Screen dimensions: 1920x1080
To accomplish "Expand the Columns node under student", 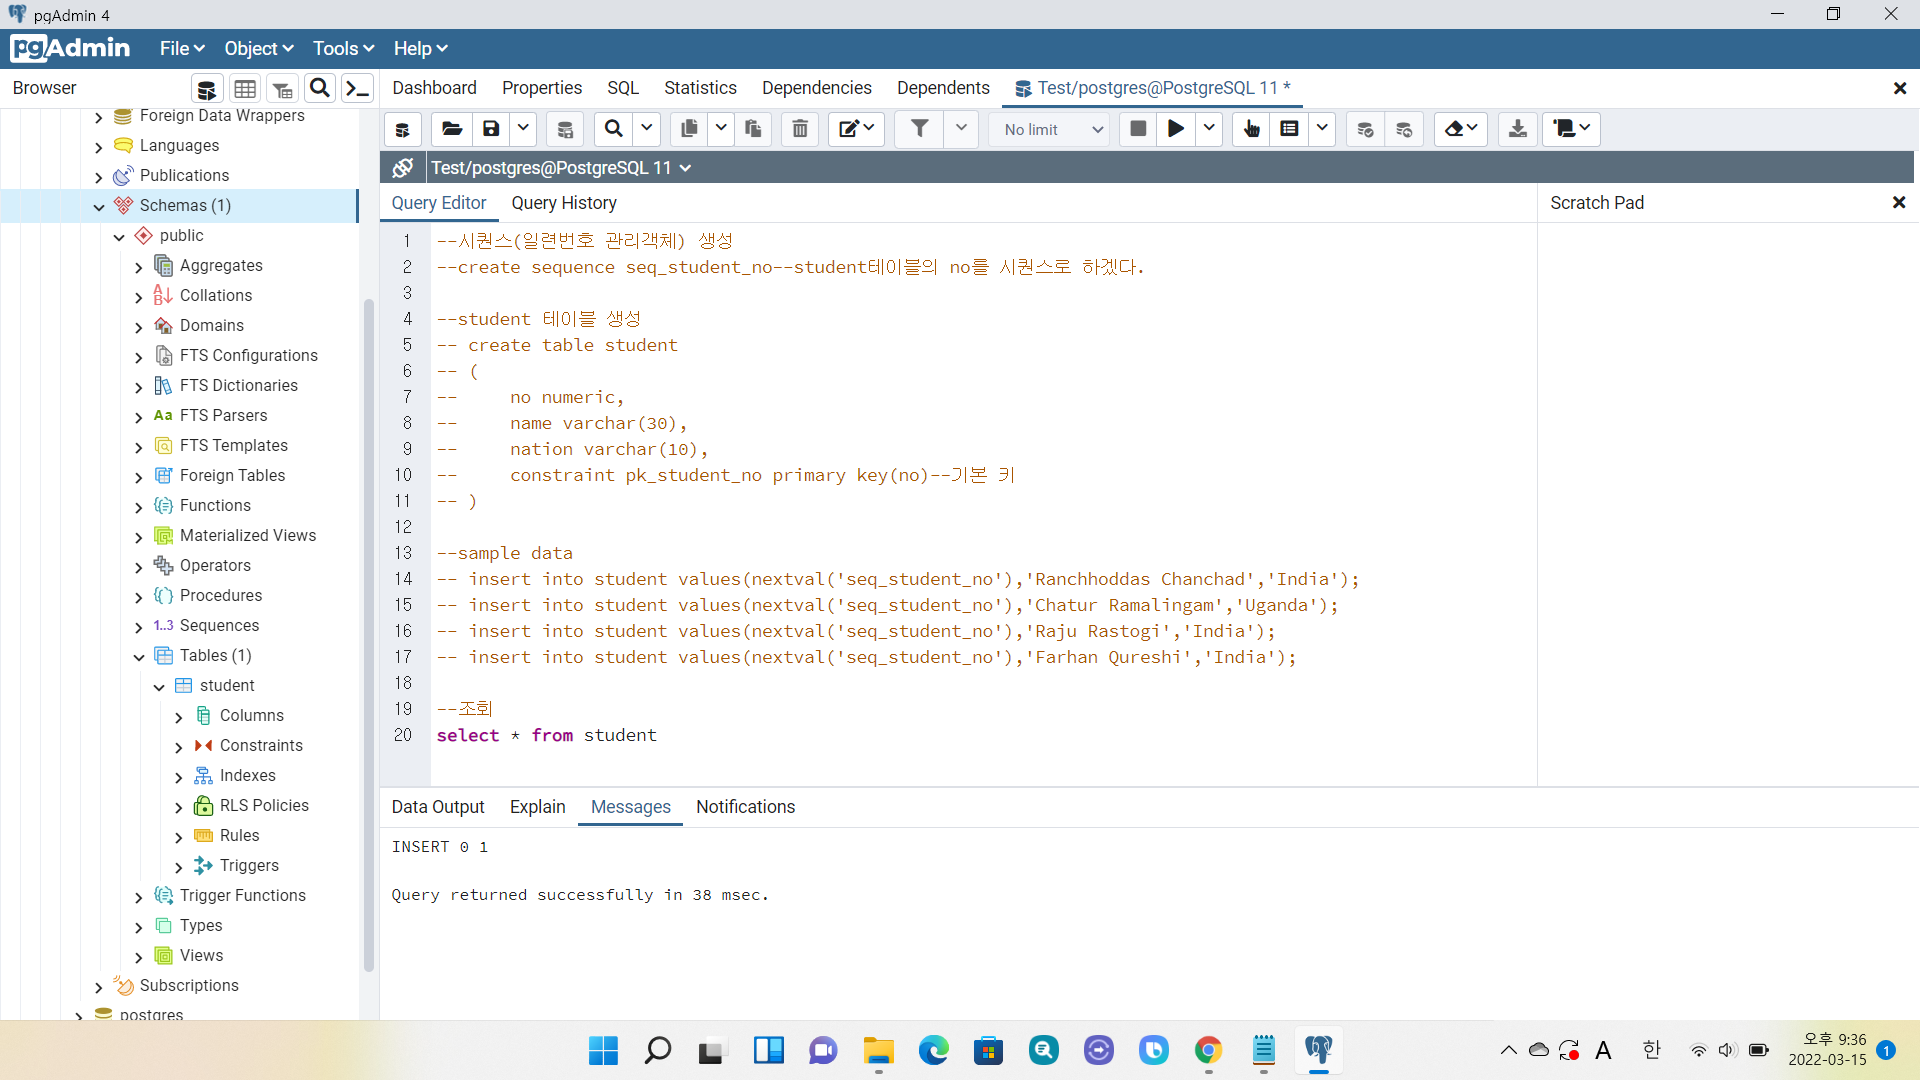I will tap(179, 717).
